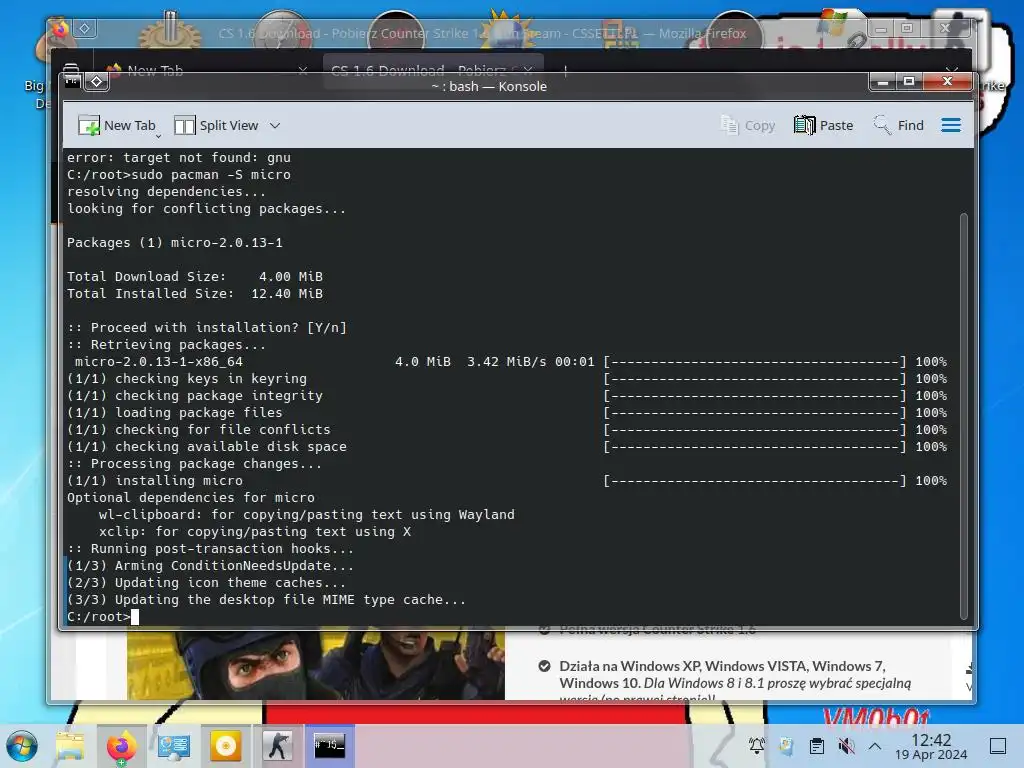Launch Counter-Strike from the taskbar
The width and height of the screenshot is (1024, 768).
click(278, 746)
